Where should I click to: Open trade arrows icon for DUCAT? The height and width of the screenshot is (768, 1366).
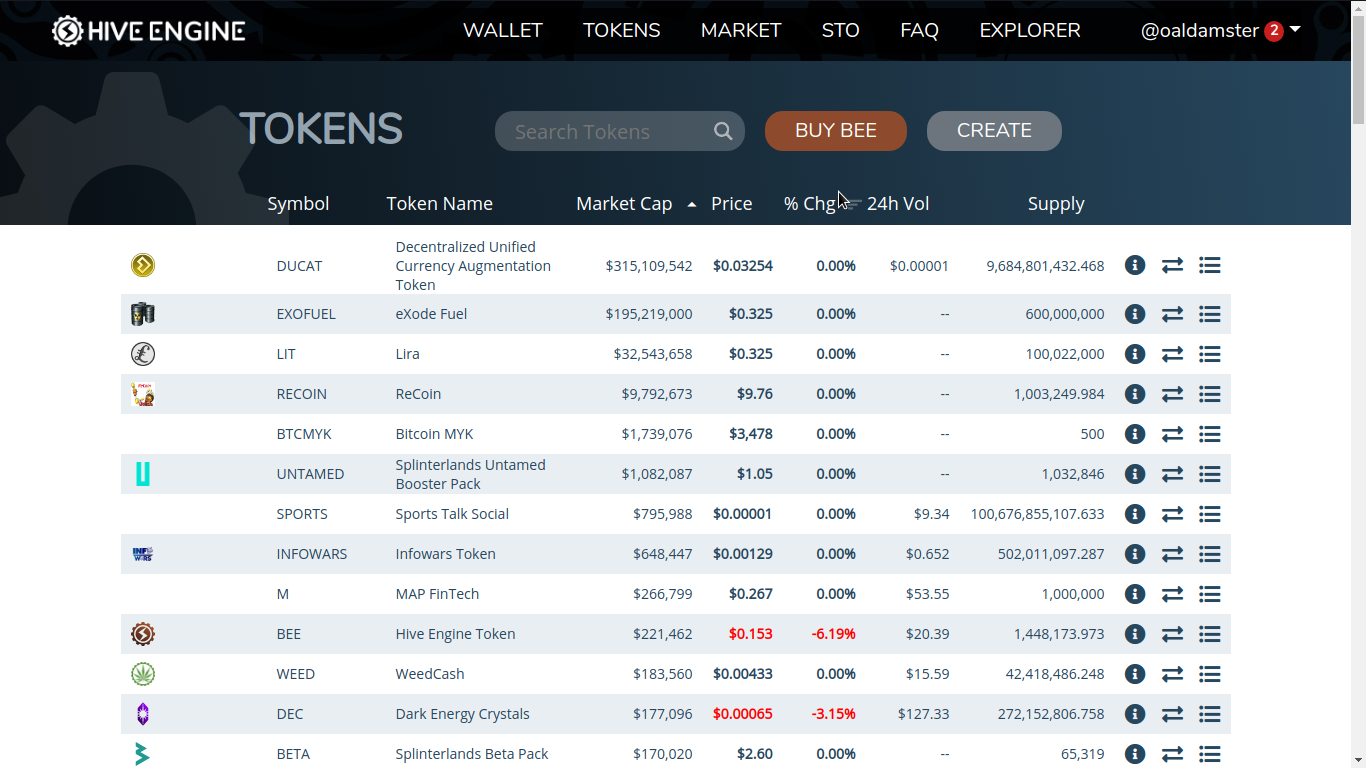click(1172, 265)
